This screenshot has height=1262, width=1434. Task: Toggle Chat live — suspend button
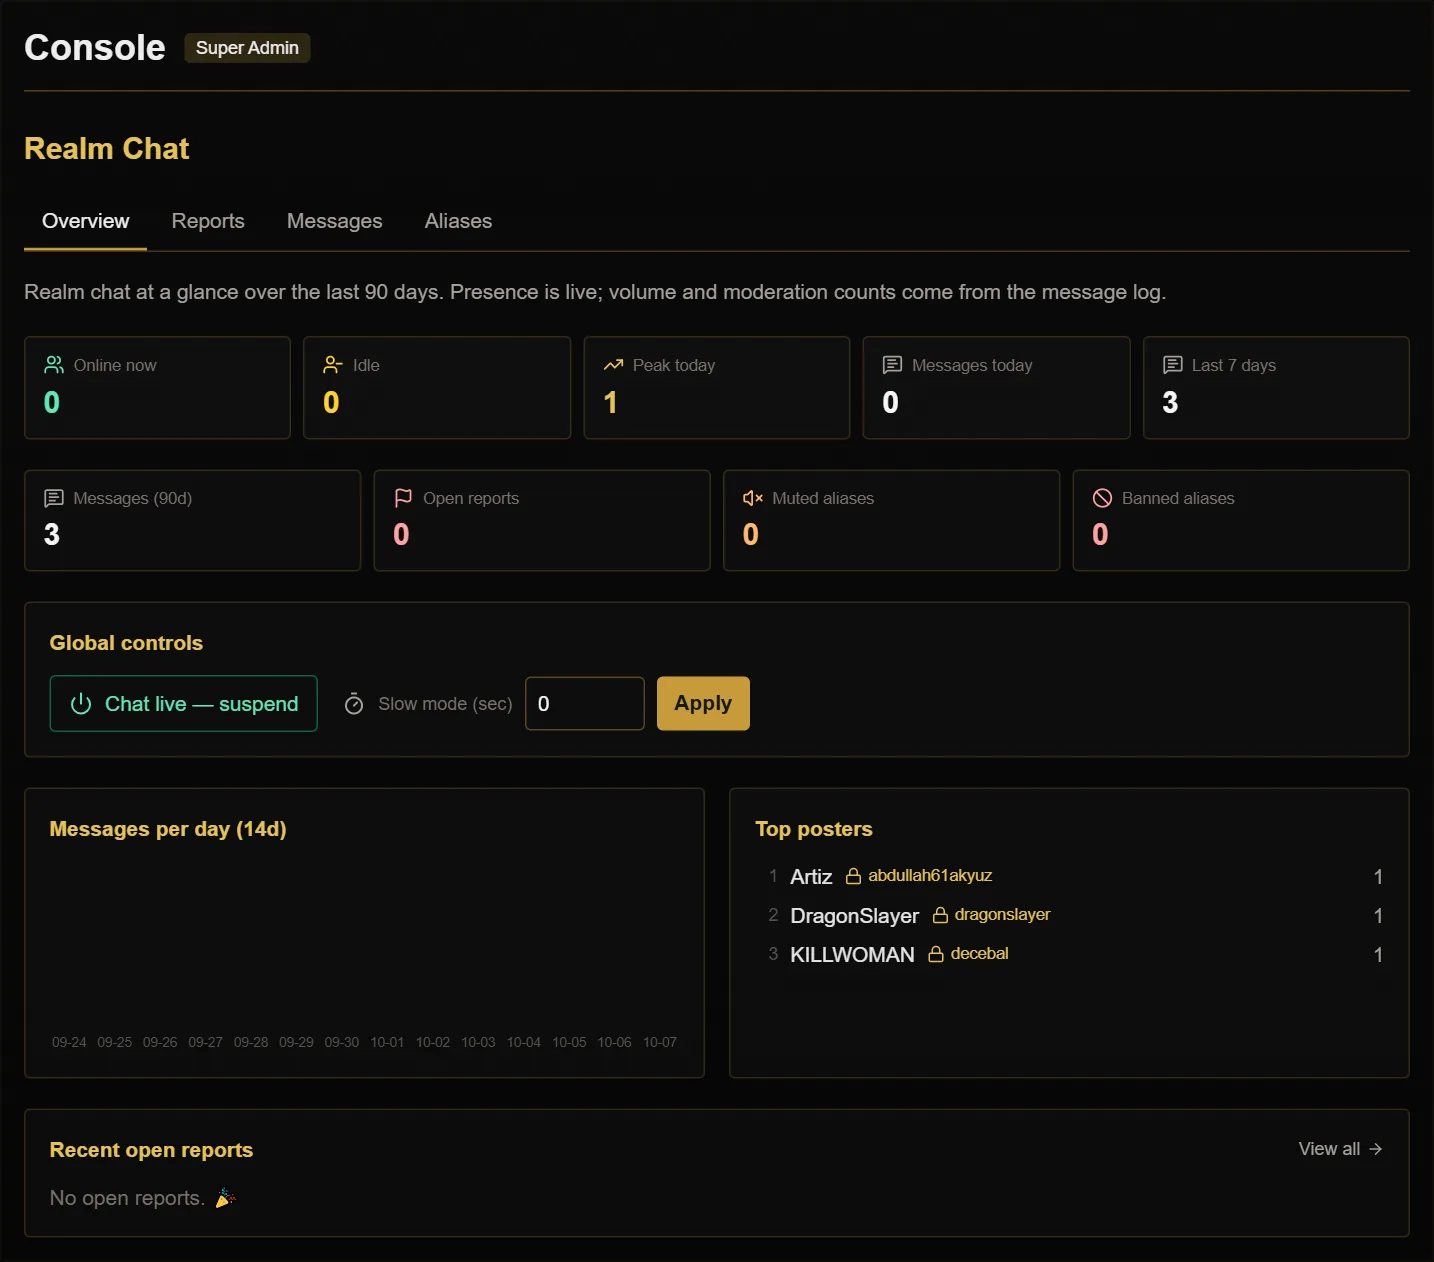coord(184,704)
